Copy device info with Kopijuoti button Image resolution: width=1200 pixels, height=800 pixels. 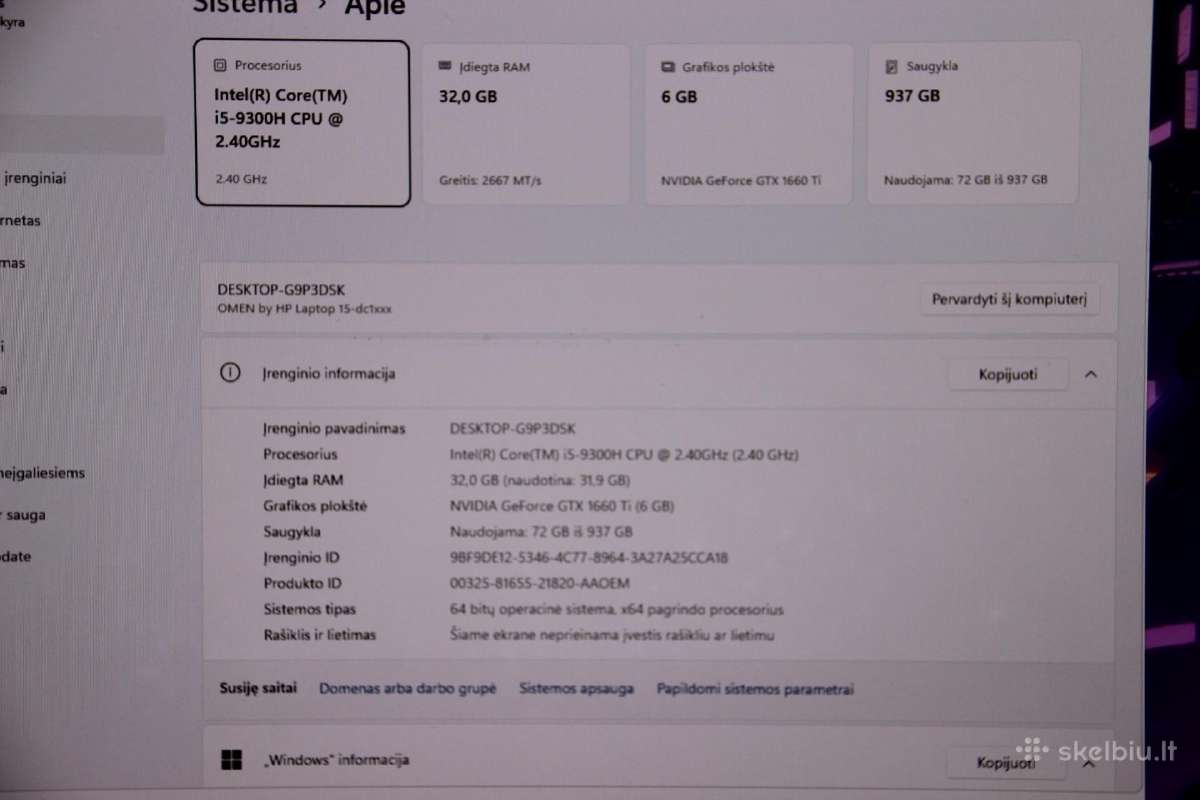(x=1008, y=374)
